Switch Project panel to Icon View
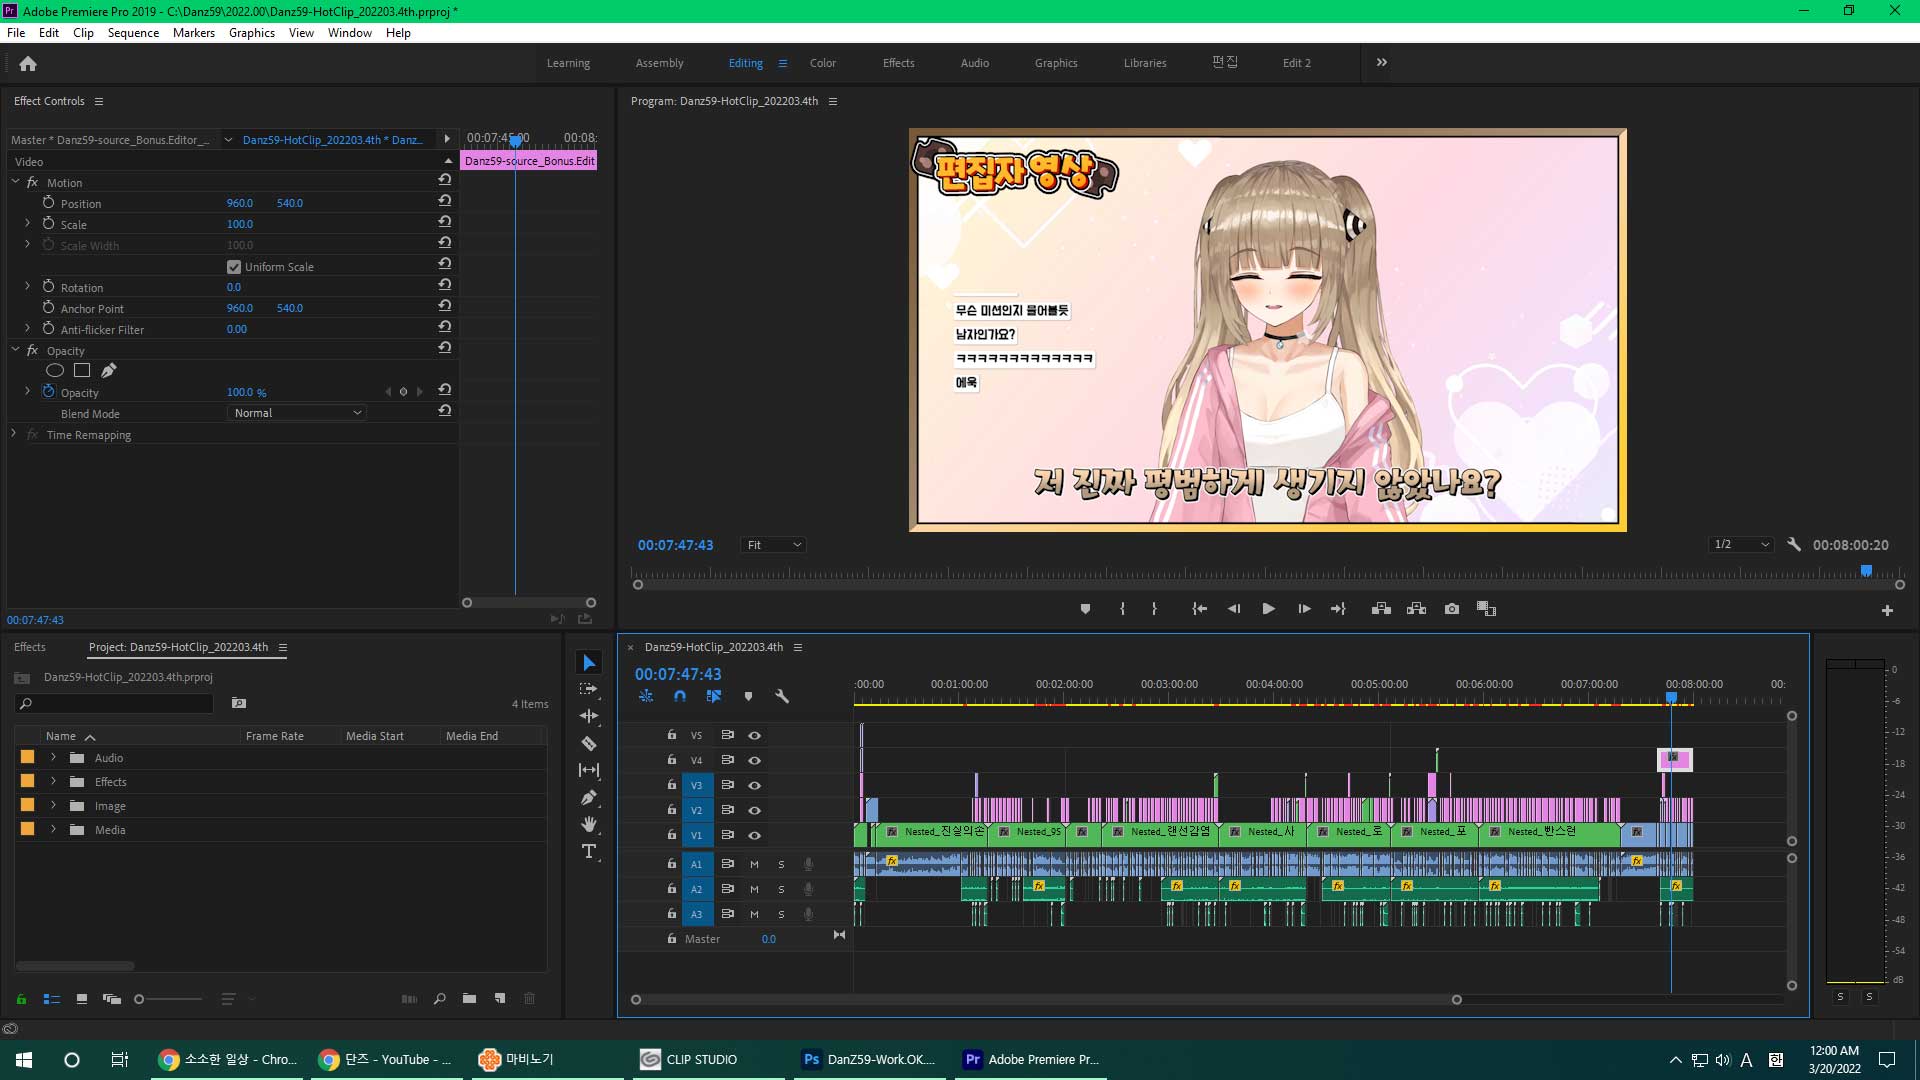The width and height of the screenshot is (1920, 1080). pyautogui.click(x=82, y=998)
